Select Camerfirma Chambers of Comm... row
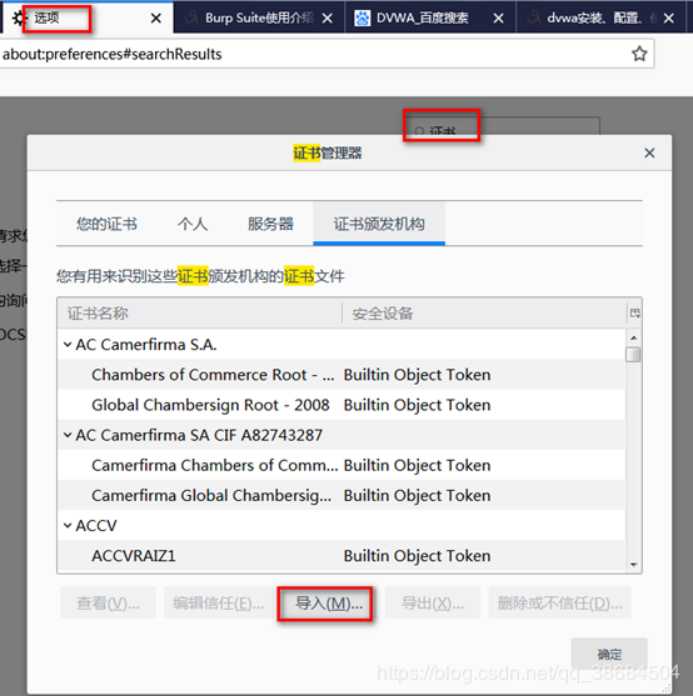This screenshot has height=697, width=693. click(341, 465)
